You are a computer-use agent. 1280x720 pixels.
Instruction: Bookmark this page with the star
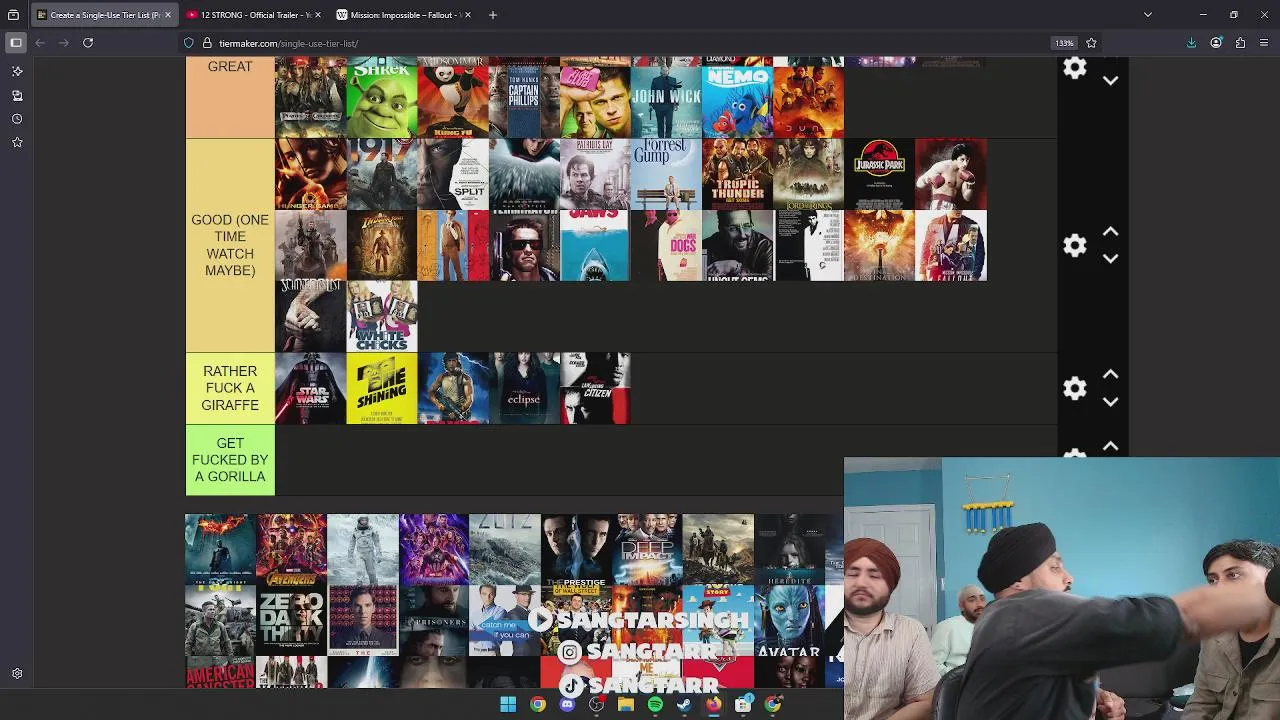pyautogui.click(x=1091, y=43)
